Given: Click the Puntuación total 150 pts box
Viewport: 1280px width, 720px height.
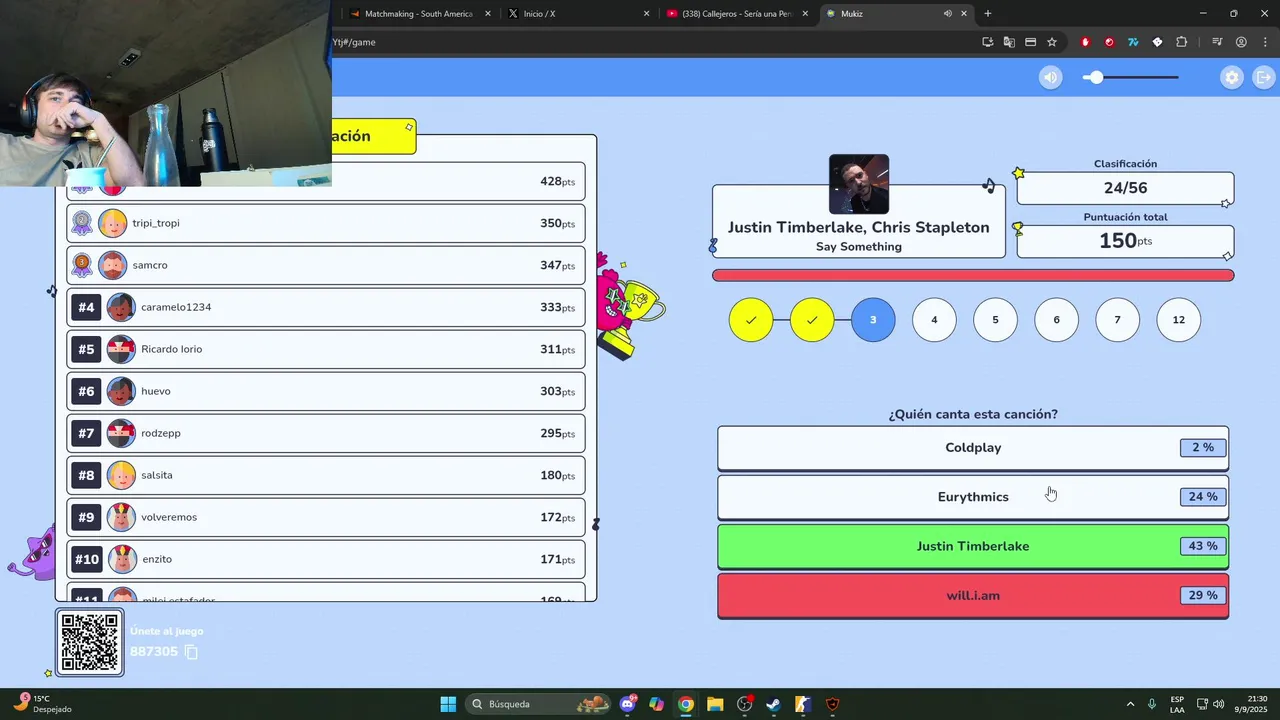Looking at the screenshot, I should [x=1125, y=241].
